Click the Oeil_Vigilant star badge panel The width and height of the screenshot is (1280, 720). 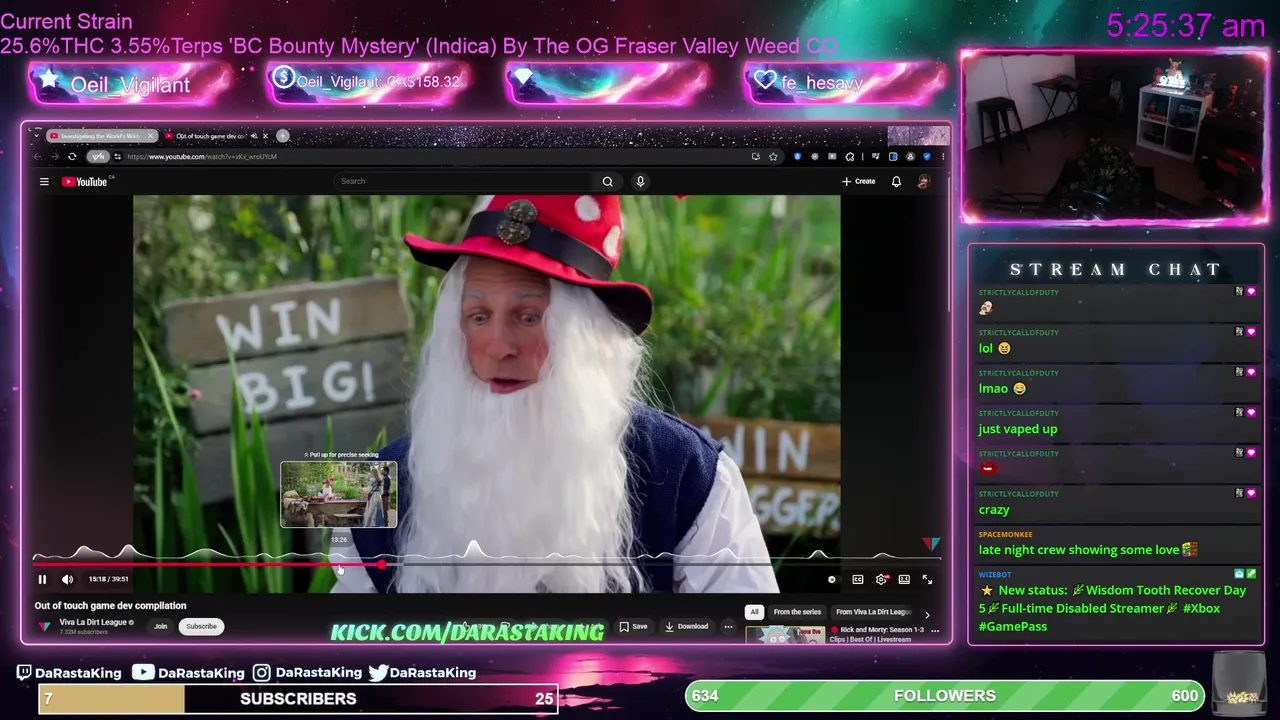[x=130, y=84]
